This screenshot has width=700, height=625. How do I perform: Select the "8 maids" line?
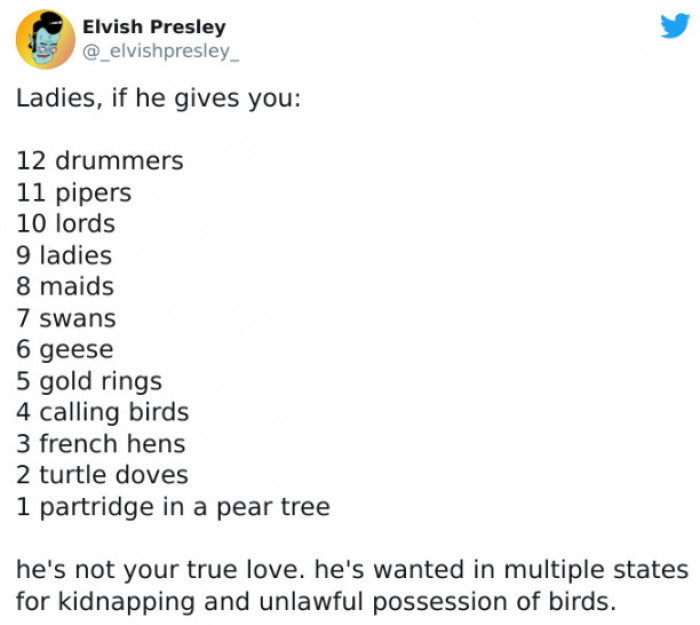click(65, 286)
